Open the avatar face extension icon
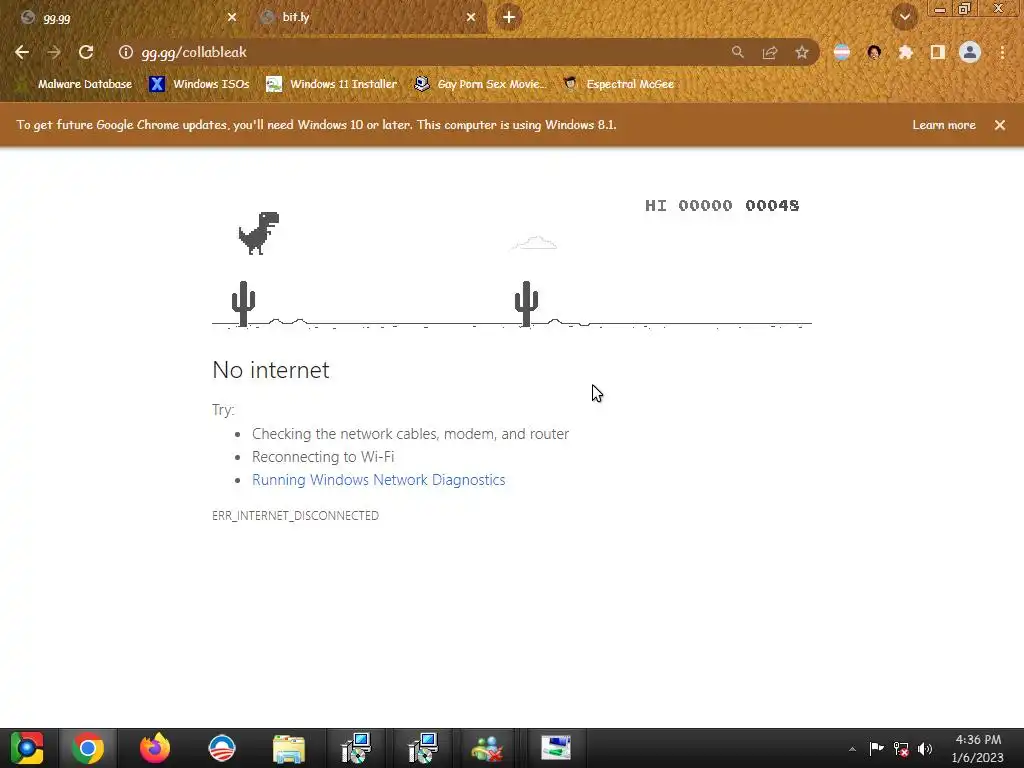 coord(874,52)
